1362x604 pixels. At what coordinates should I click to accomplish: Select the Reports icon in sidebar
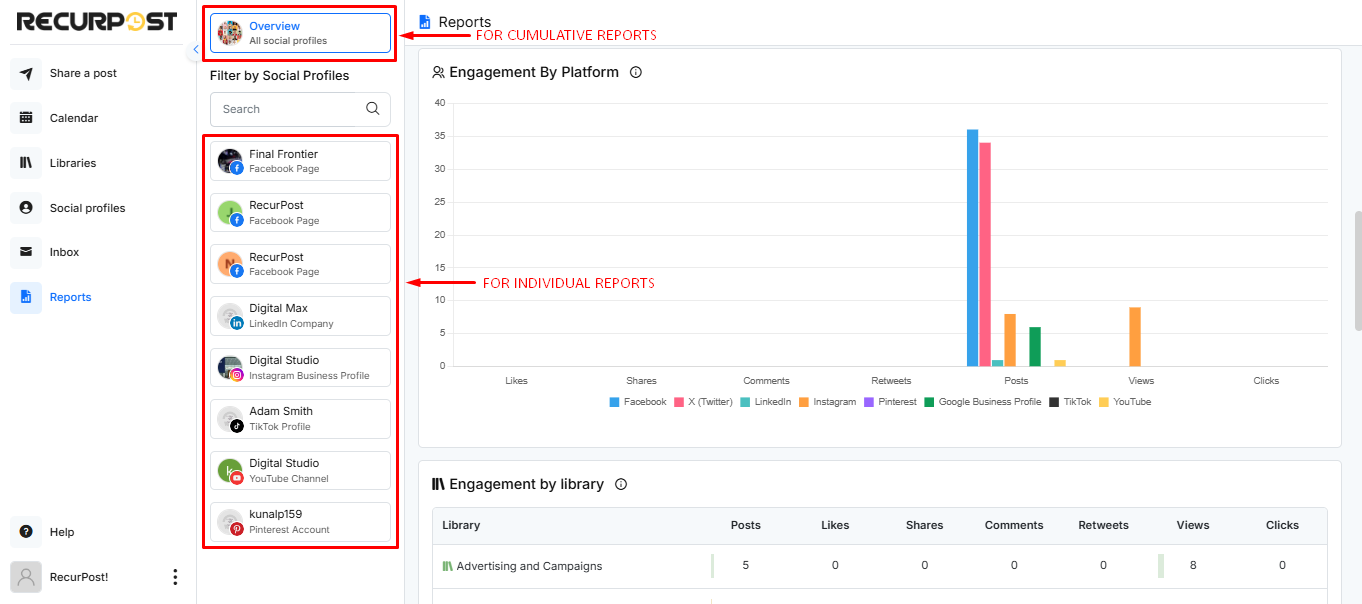[x=26, y=297]
